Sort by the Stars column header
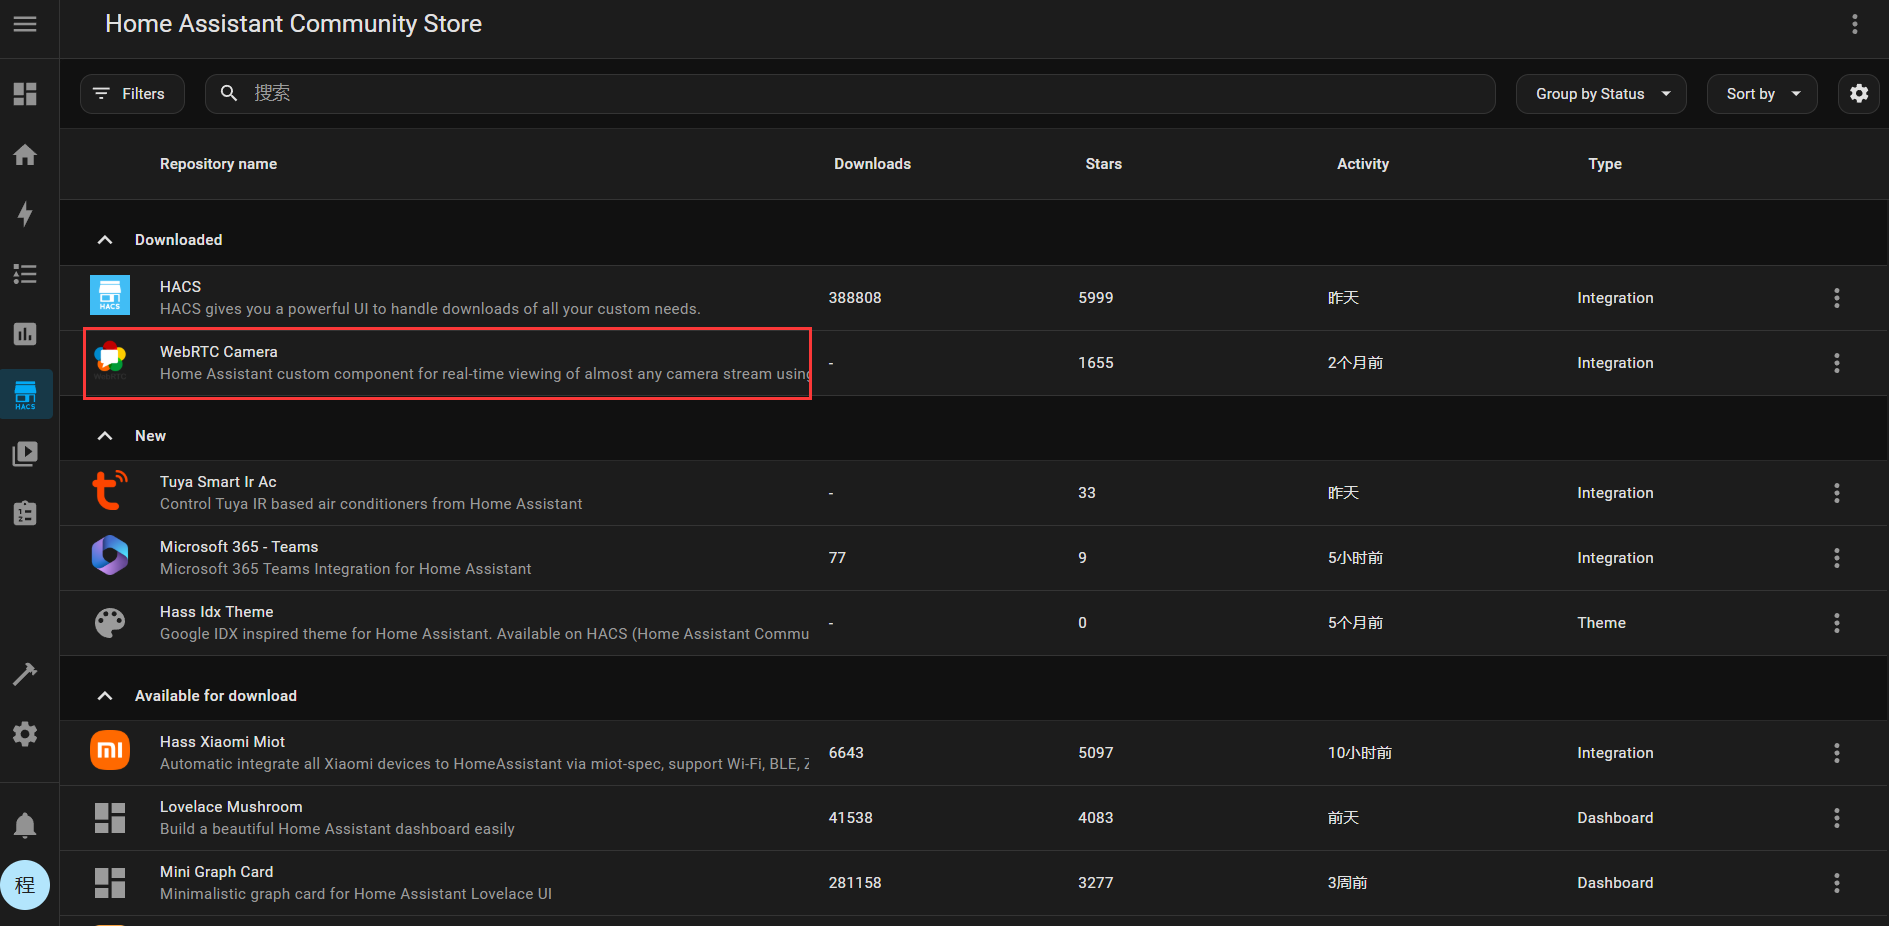The height and width of the screenshot is (926, 1889). (x=1103, y=164)
